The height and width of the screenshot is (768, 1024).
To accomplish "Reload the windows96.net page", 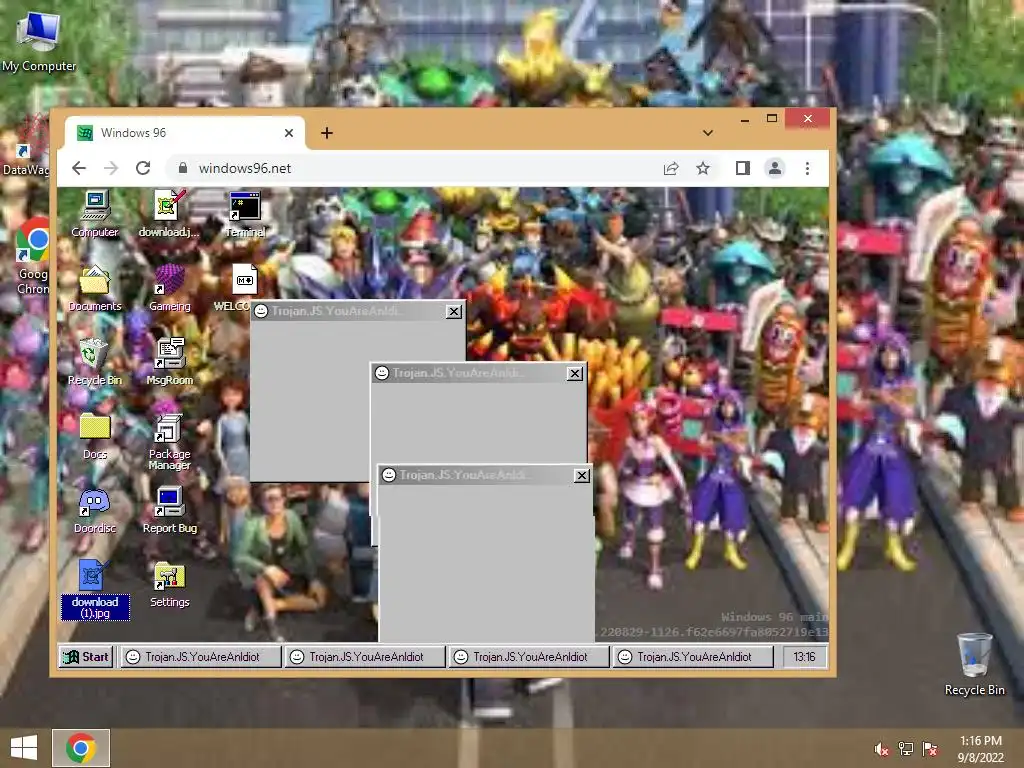I will tap(143, 168).
